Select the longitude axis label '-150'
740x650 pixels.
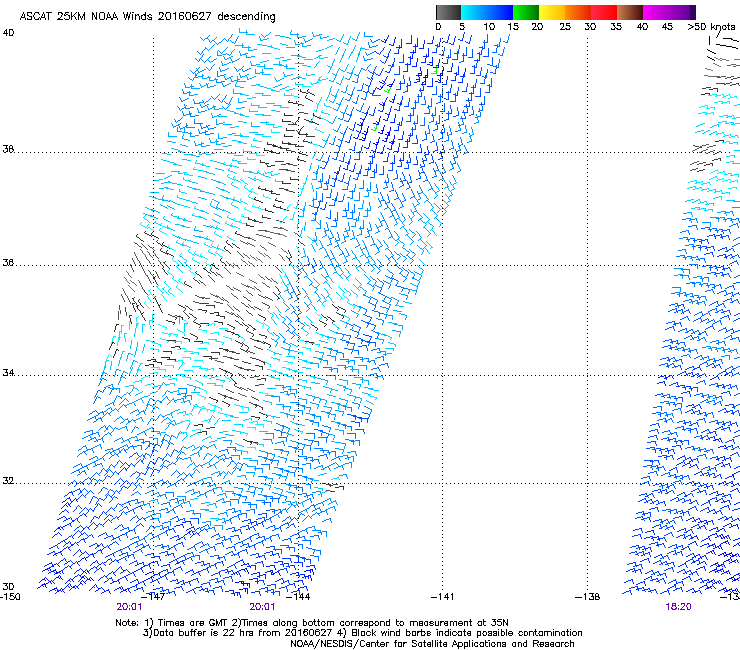tap(10, 597)
